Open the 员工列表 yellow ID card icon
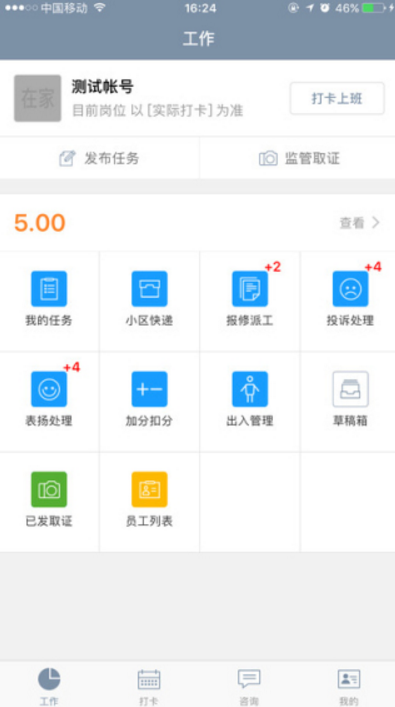Screen dimensions: 395x707 click(149, 490)
